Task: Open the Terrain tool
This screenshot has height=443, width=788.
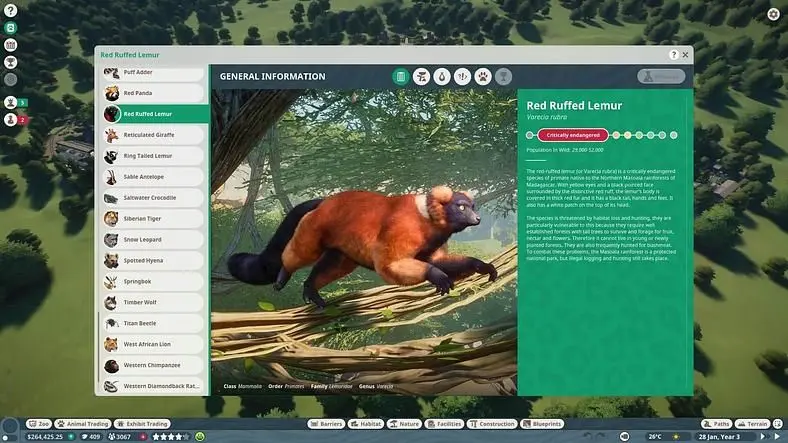Action: [752, 424]
